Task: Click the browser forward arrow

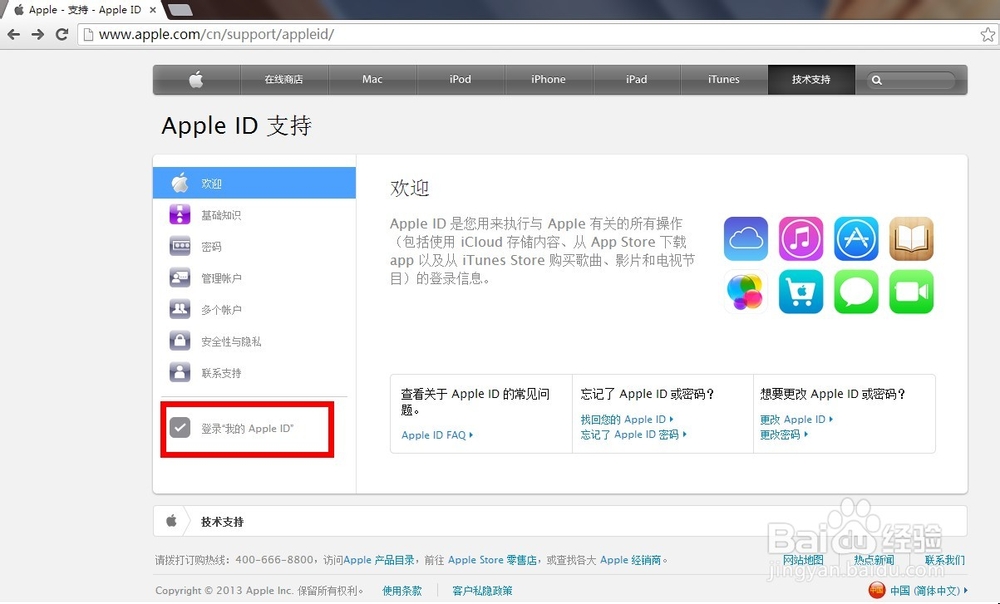Action: pos(38,34)
